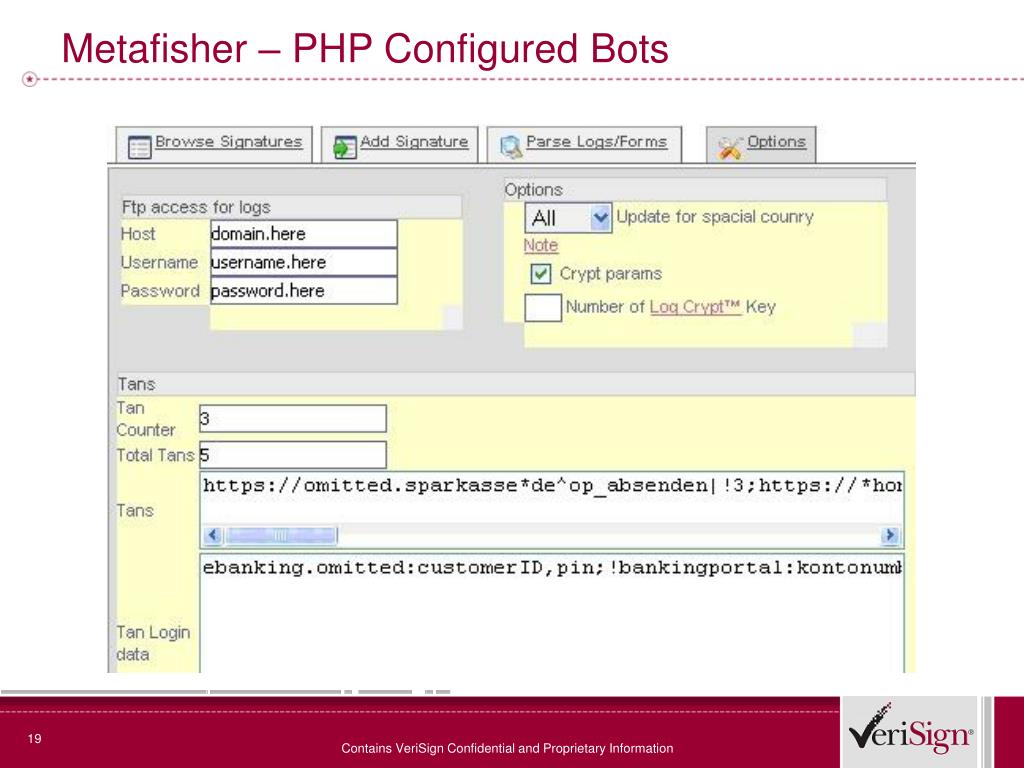Click the Tan Login data text area

[552, 614]
